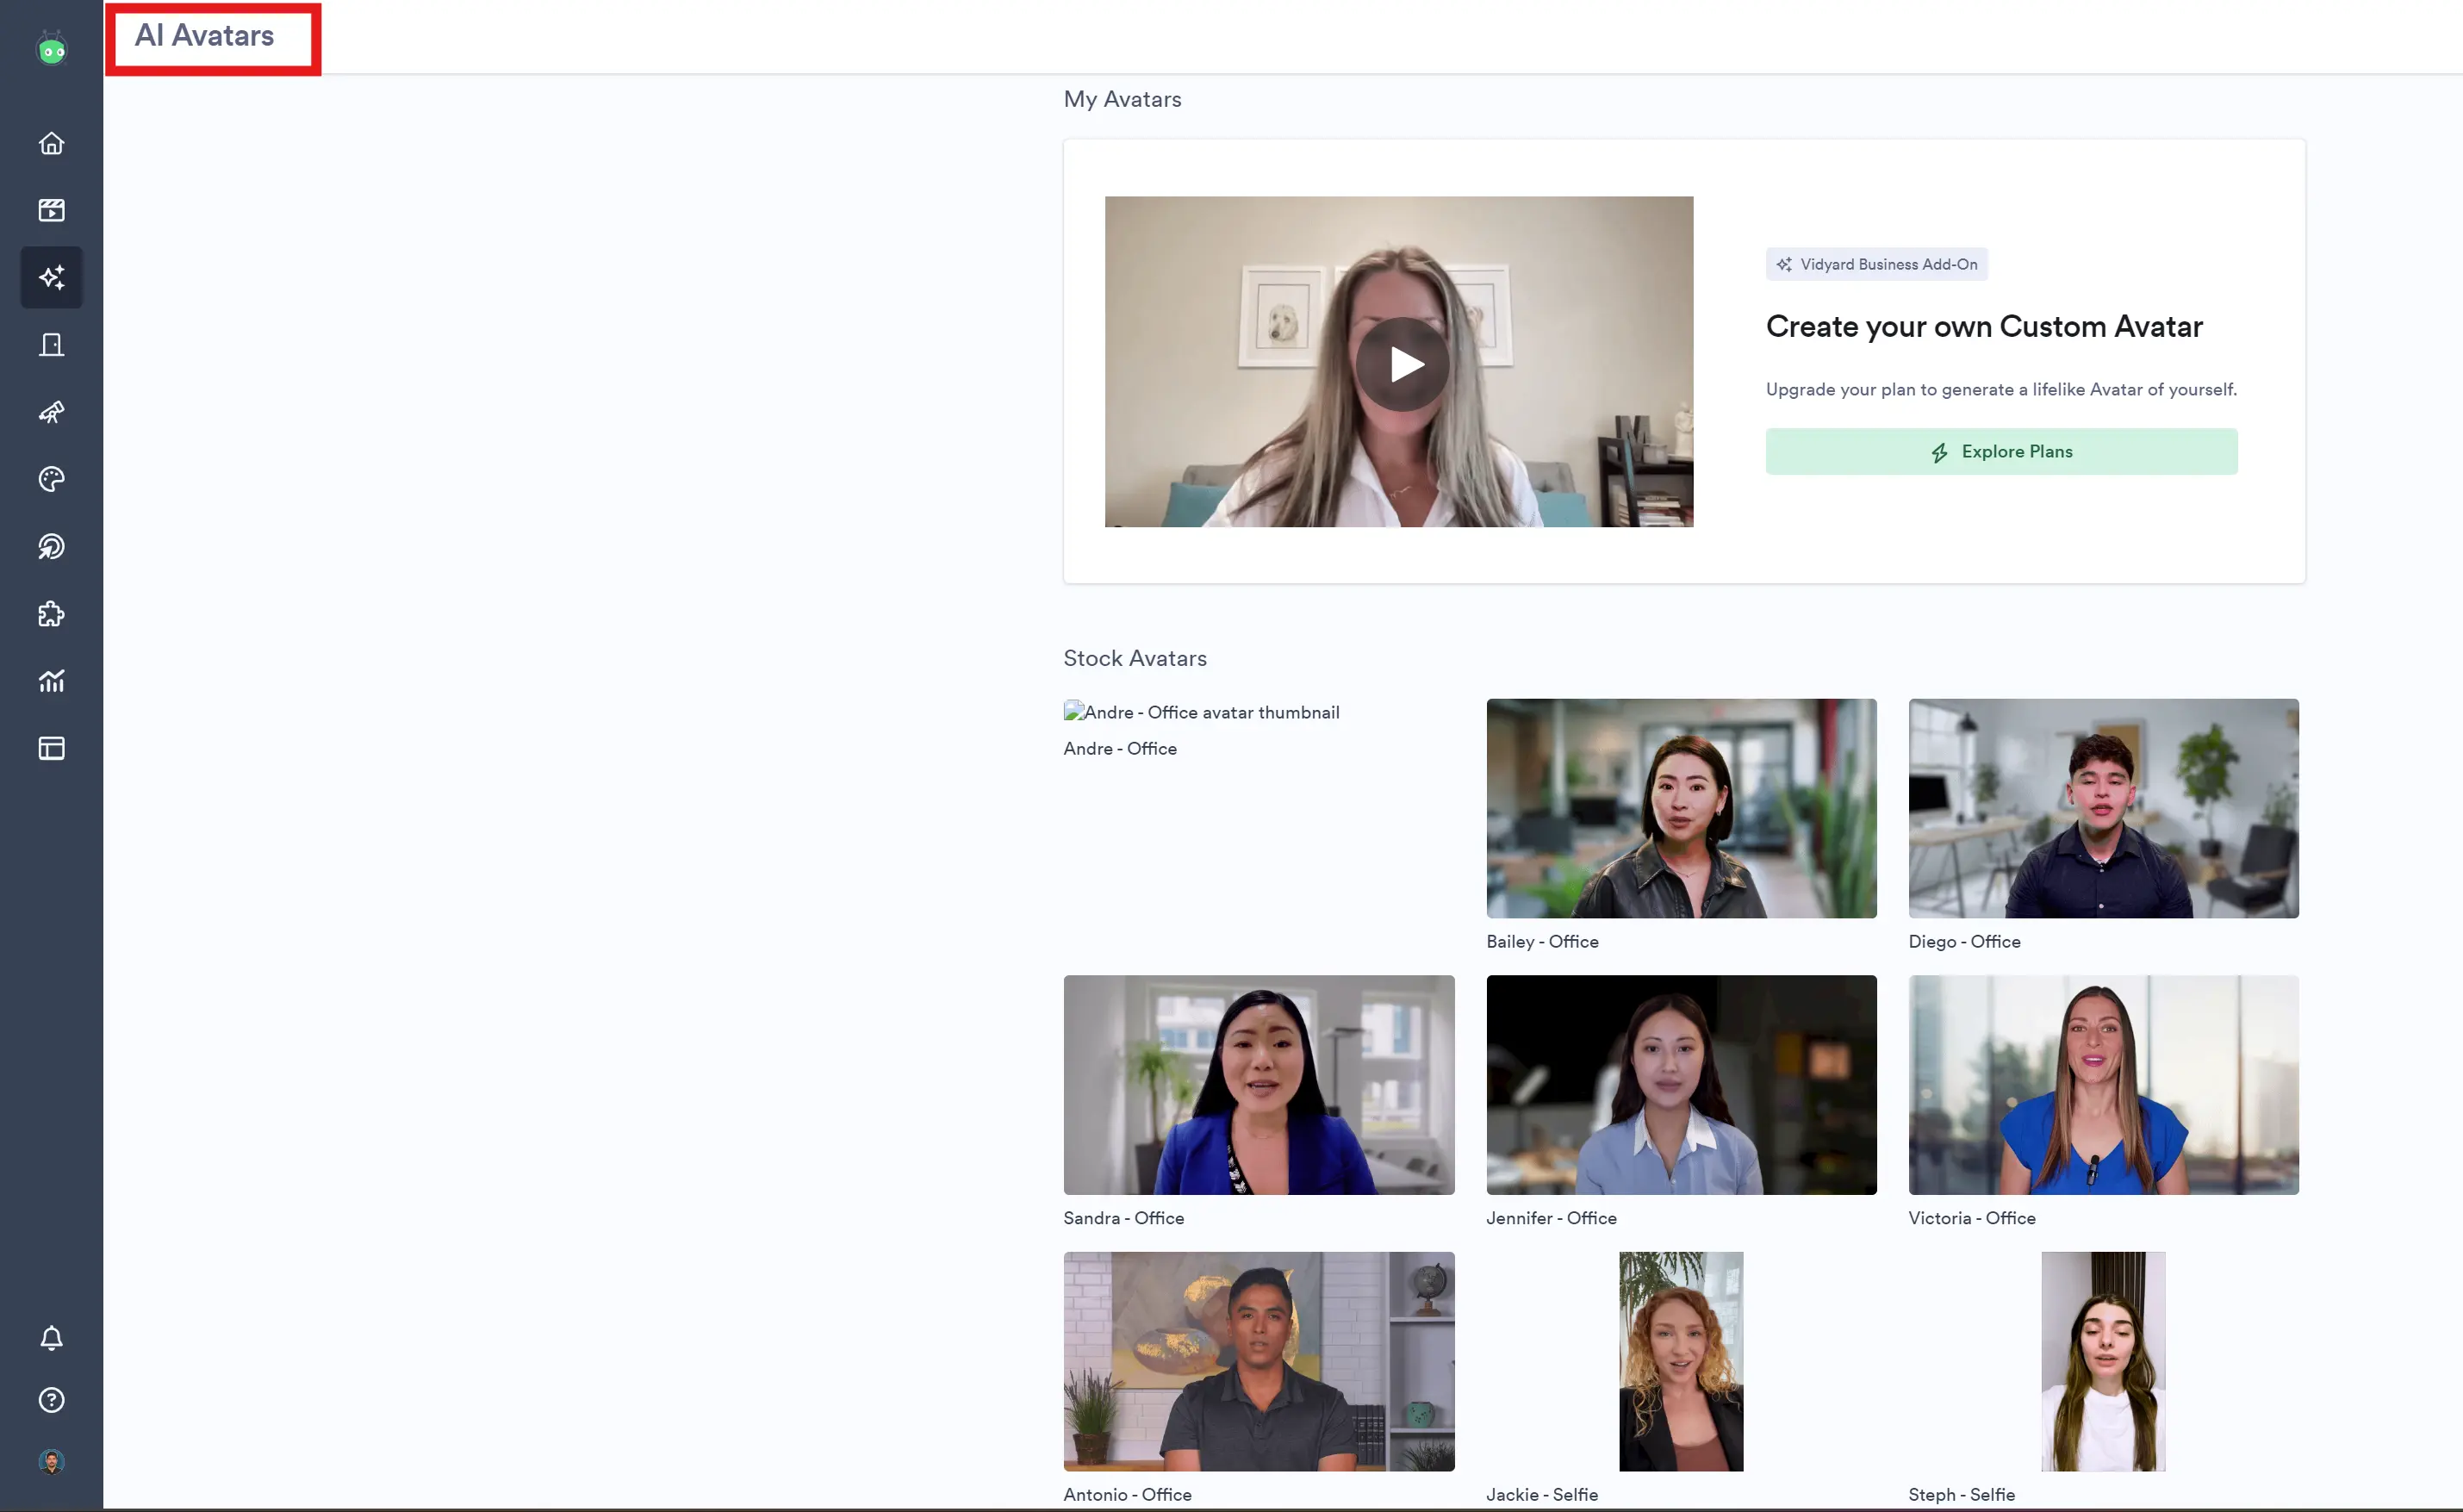Click the telescope icon in sidebar
2463x1512 pixels.
coord(51,412)
